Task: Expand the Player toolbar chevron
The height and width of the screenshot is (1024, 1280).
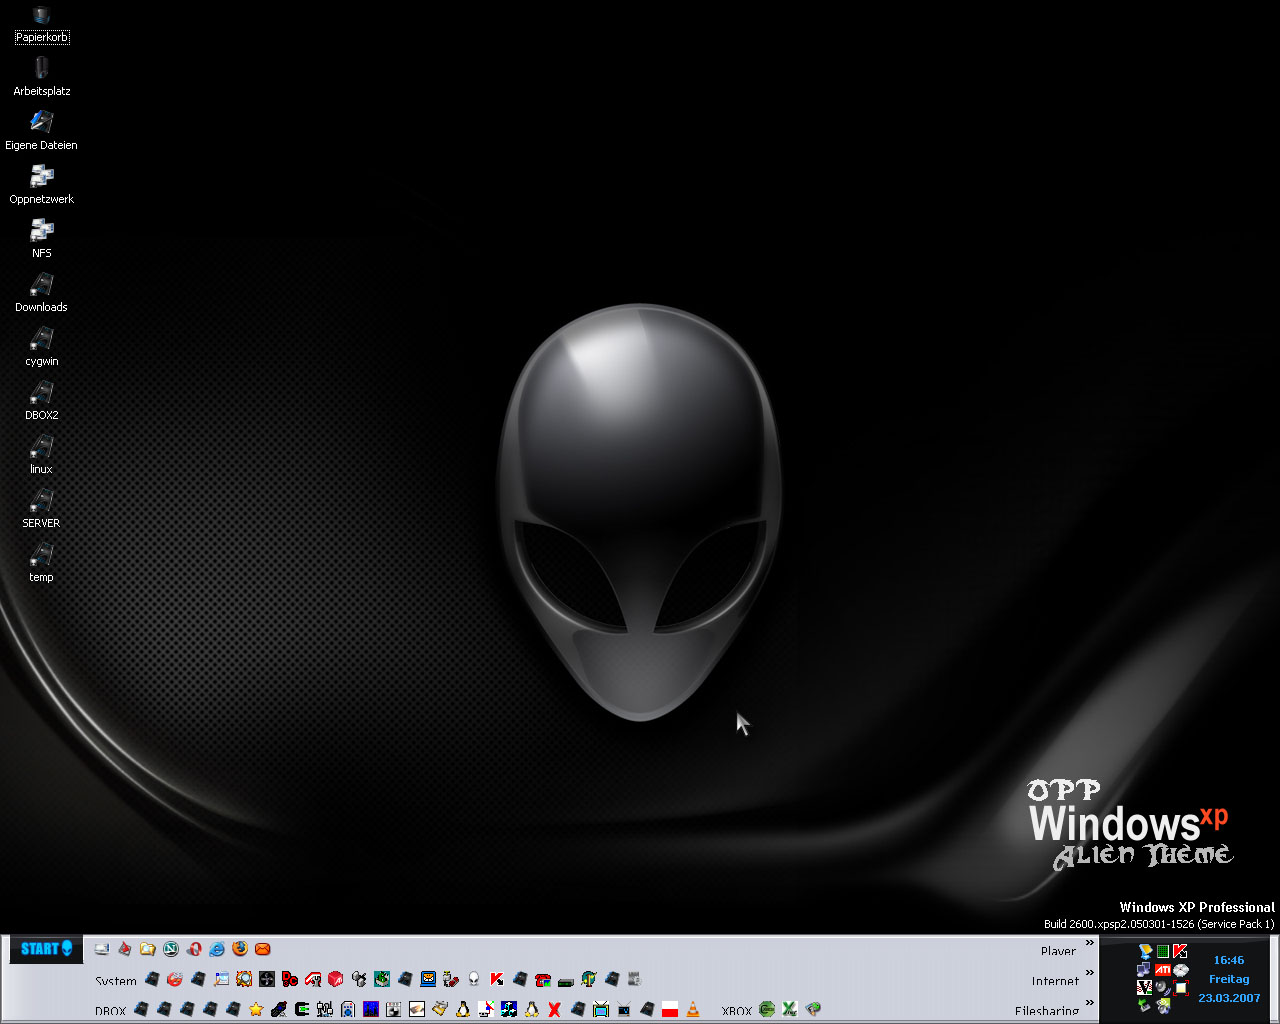Action: [1090, 943]
